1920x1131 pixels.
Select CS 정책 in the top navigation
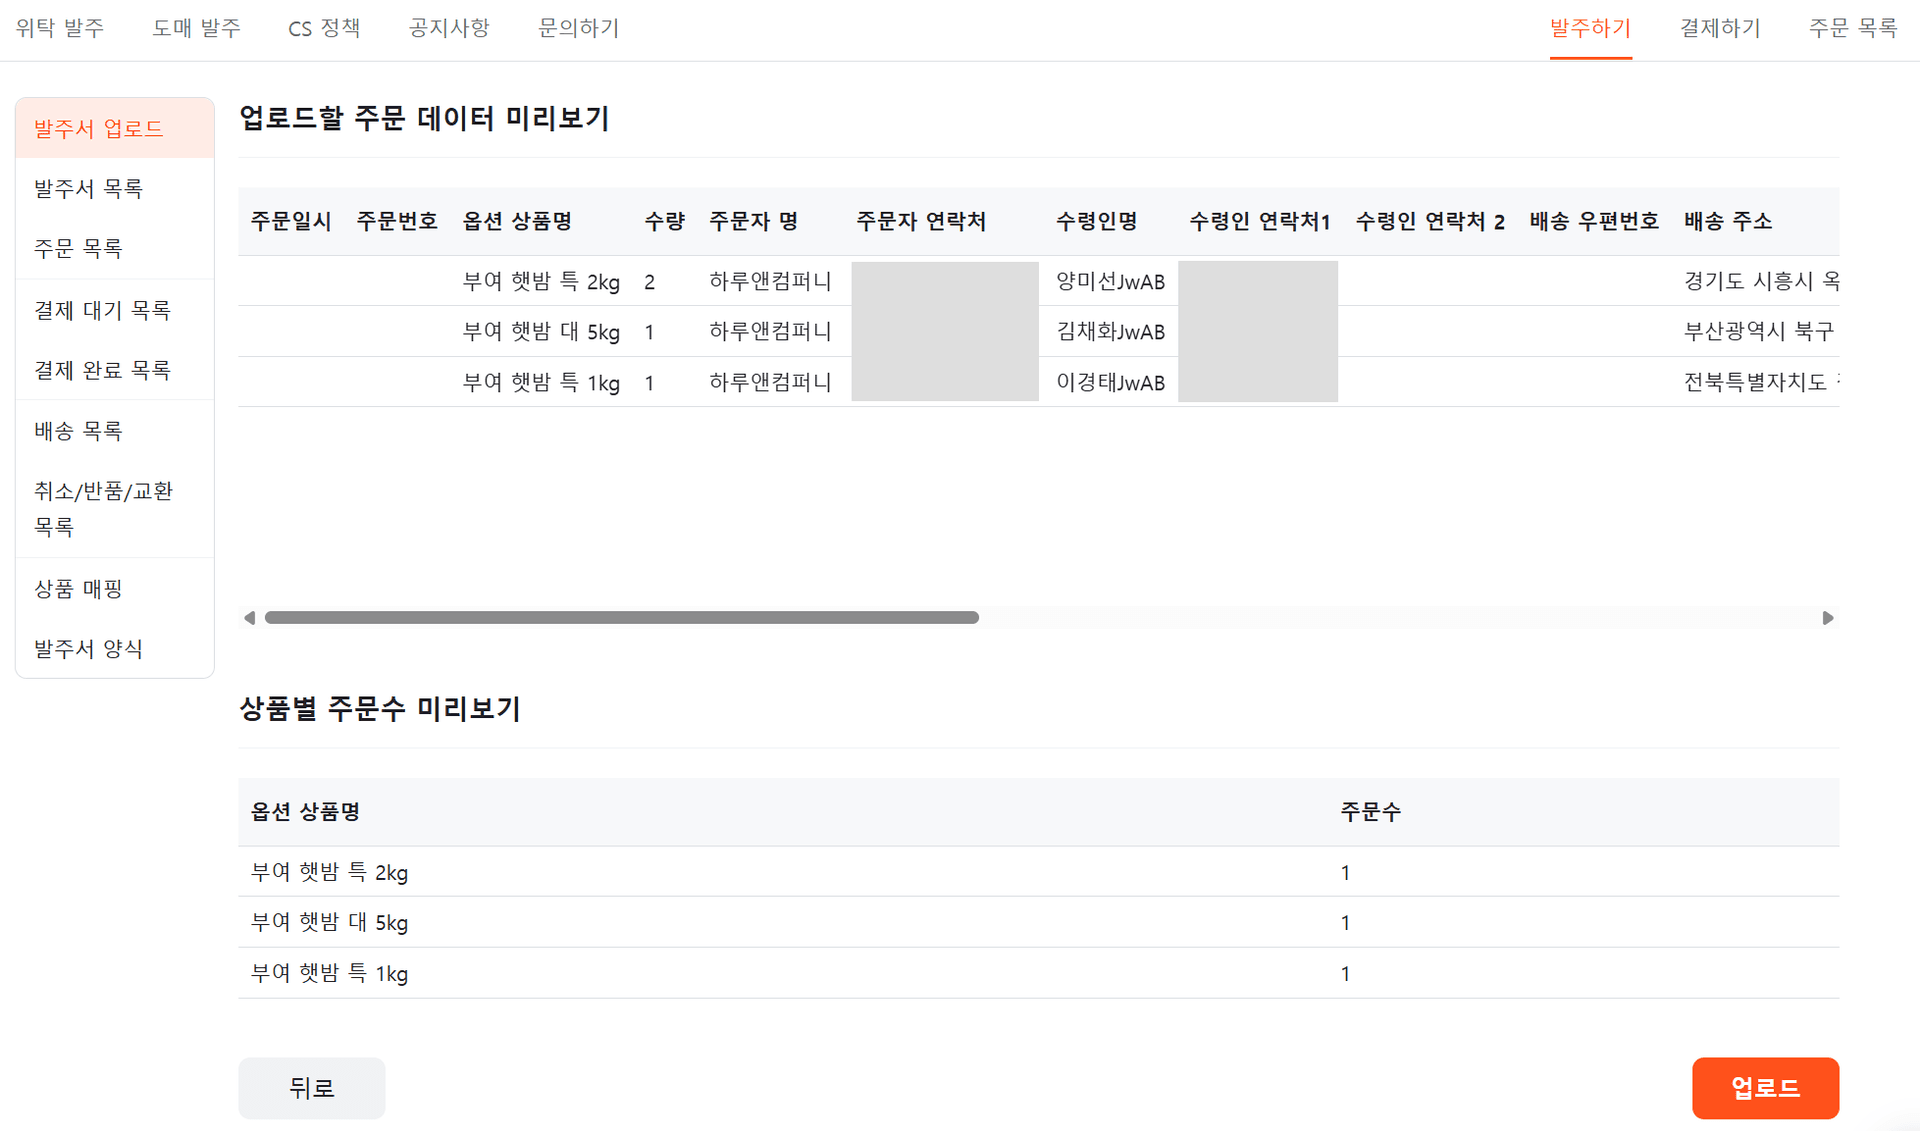pos(324,29)
